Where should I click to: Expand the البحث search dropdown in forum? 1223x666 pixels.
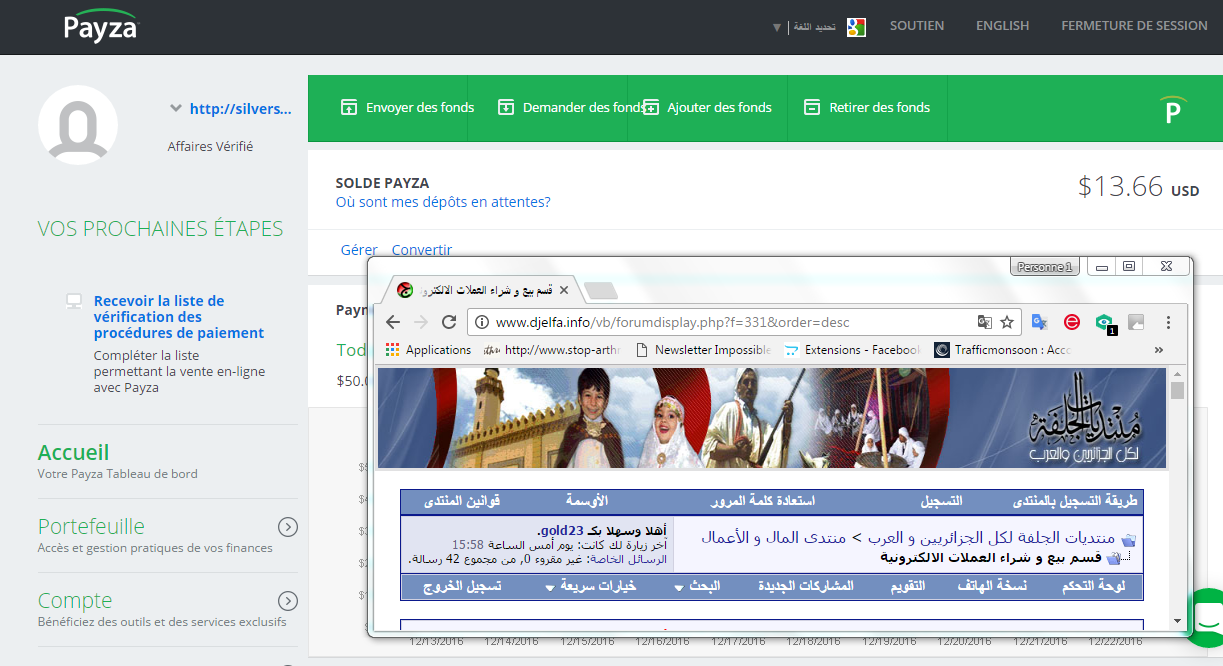[698, 586]
